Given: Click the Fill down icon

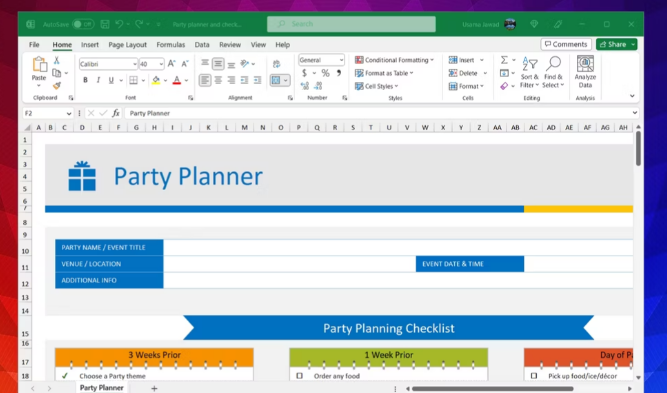Looking at the screenshot, I should (x=504, y=73).
